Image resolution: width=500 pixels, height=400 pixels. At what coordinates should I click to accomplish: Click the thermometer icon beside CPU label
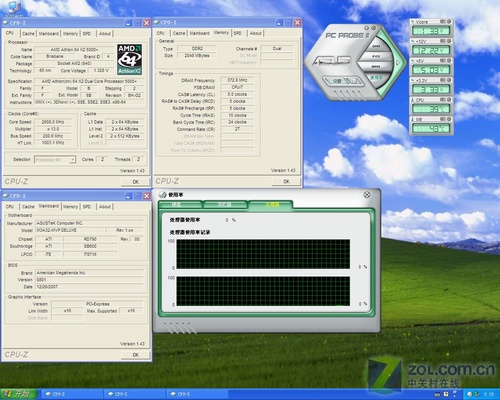413,100
